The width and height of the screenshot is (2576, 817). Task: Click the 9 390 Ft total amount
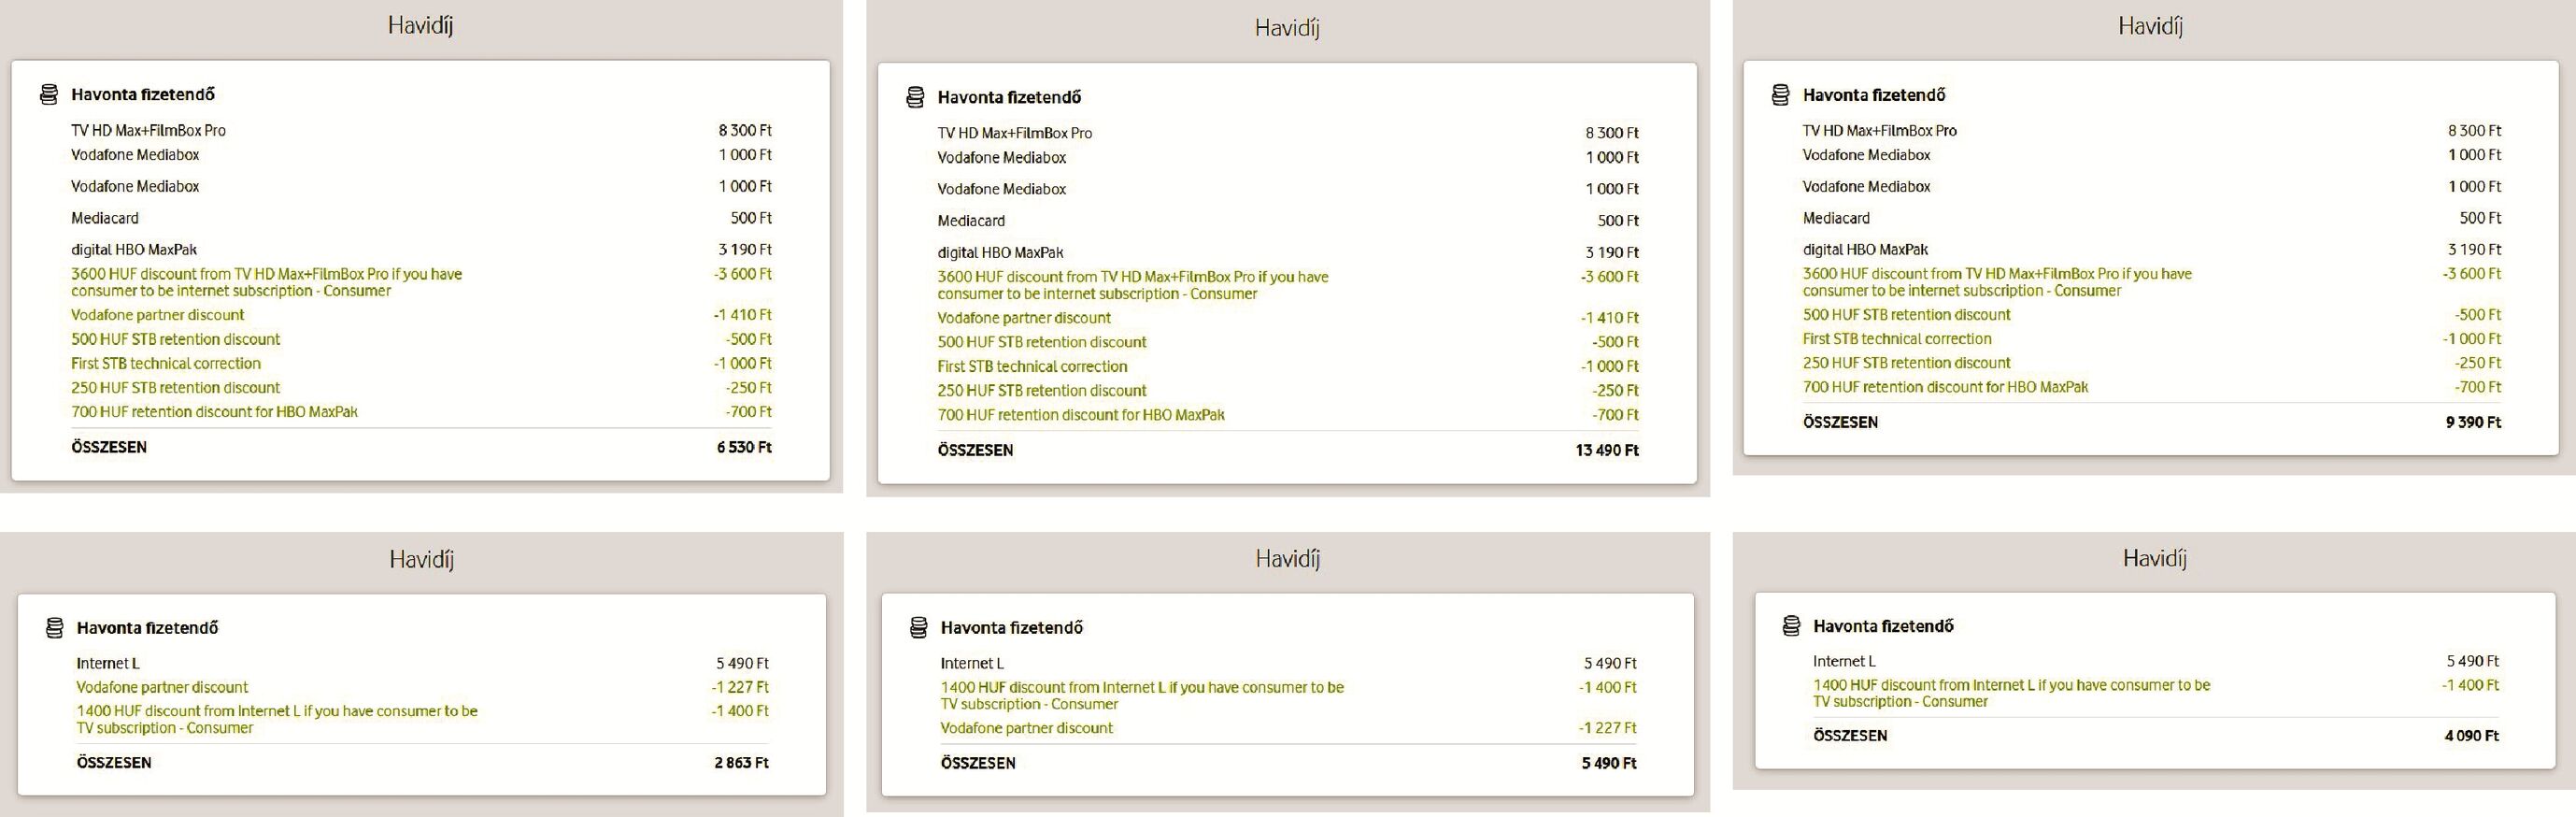click(2472, 422)
